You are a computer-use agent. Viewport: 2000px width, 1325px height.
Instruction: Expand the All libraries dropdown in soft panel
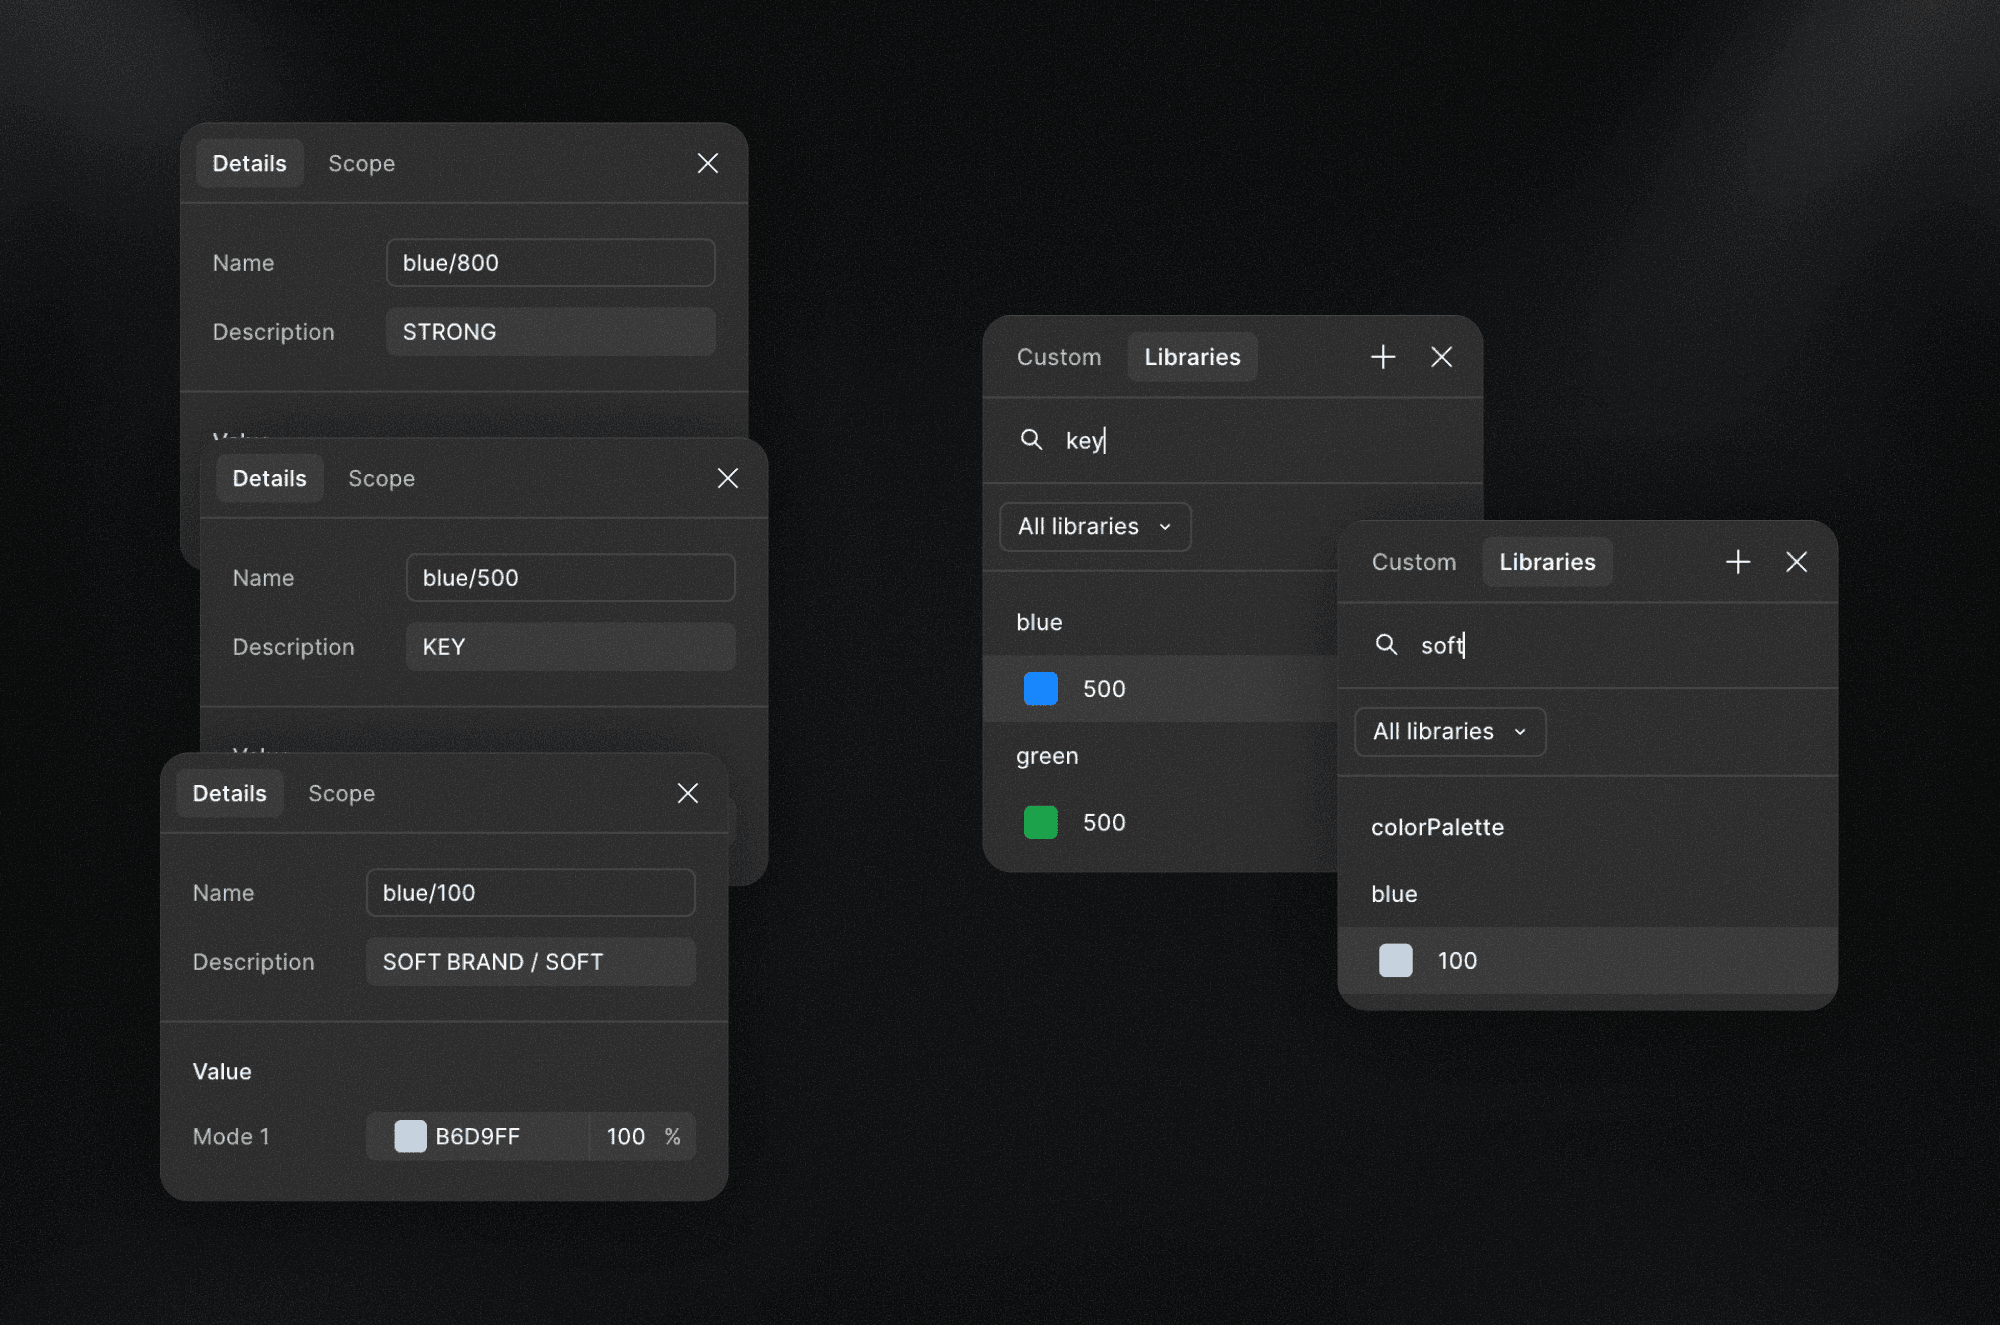point(1449,731)
